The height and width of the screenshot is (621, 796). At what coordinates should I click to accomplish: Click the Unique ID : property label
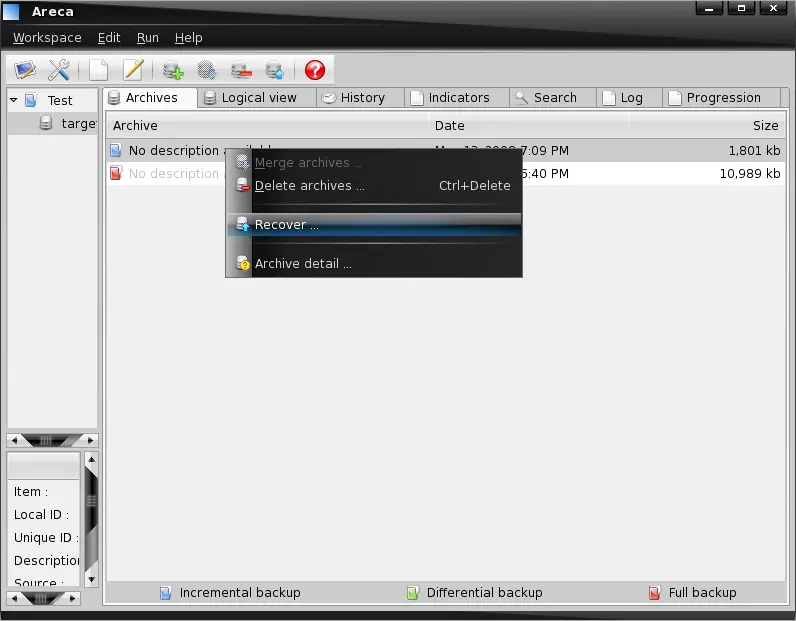(x=46, y=537)
